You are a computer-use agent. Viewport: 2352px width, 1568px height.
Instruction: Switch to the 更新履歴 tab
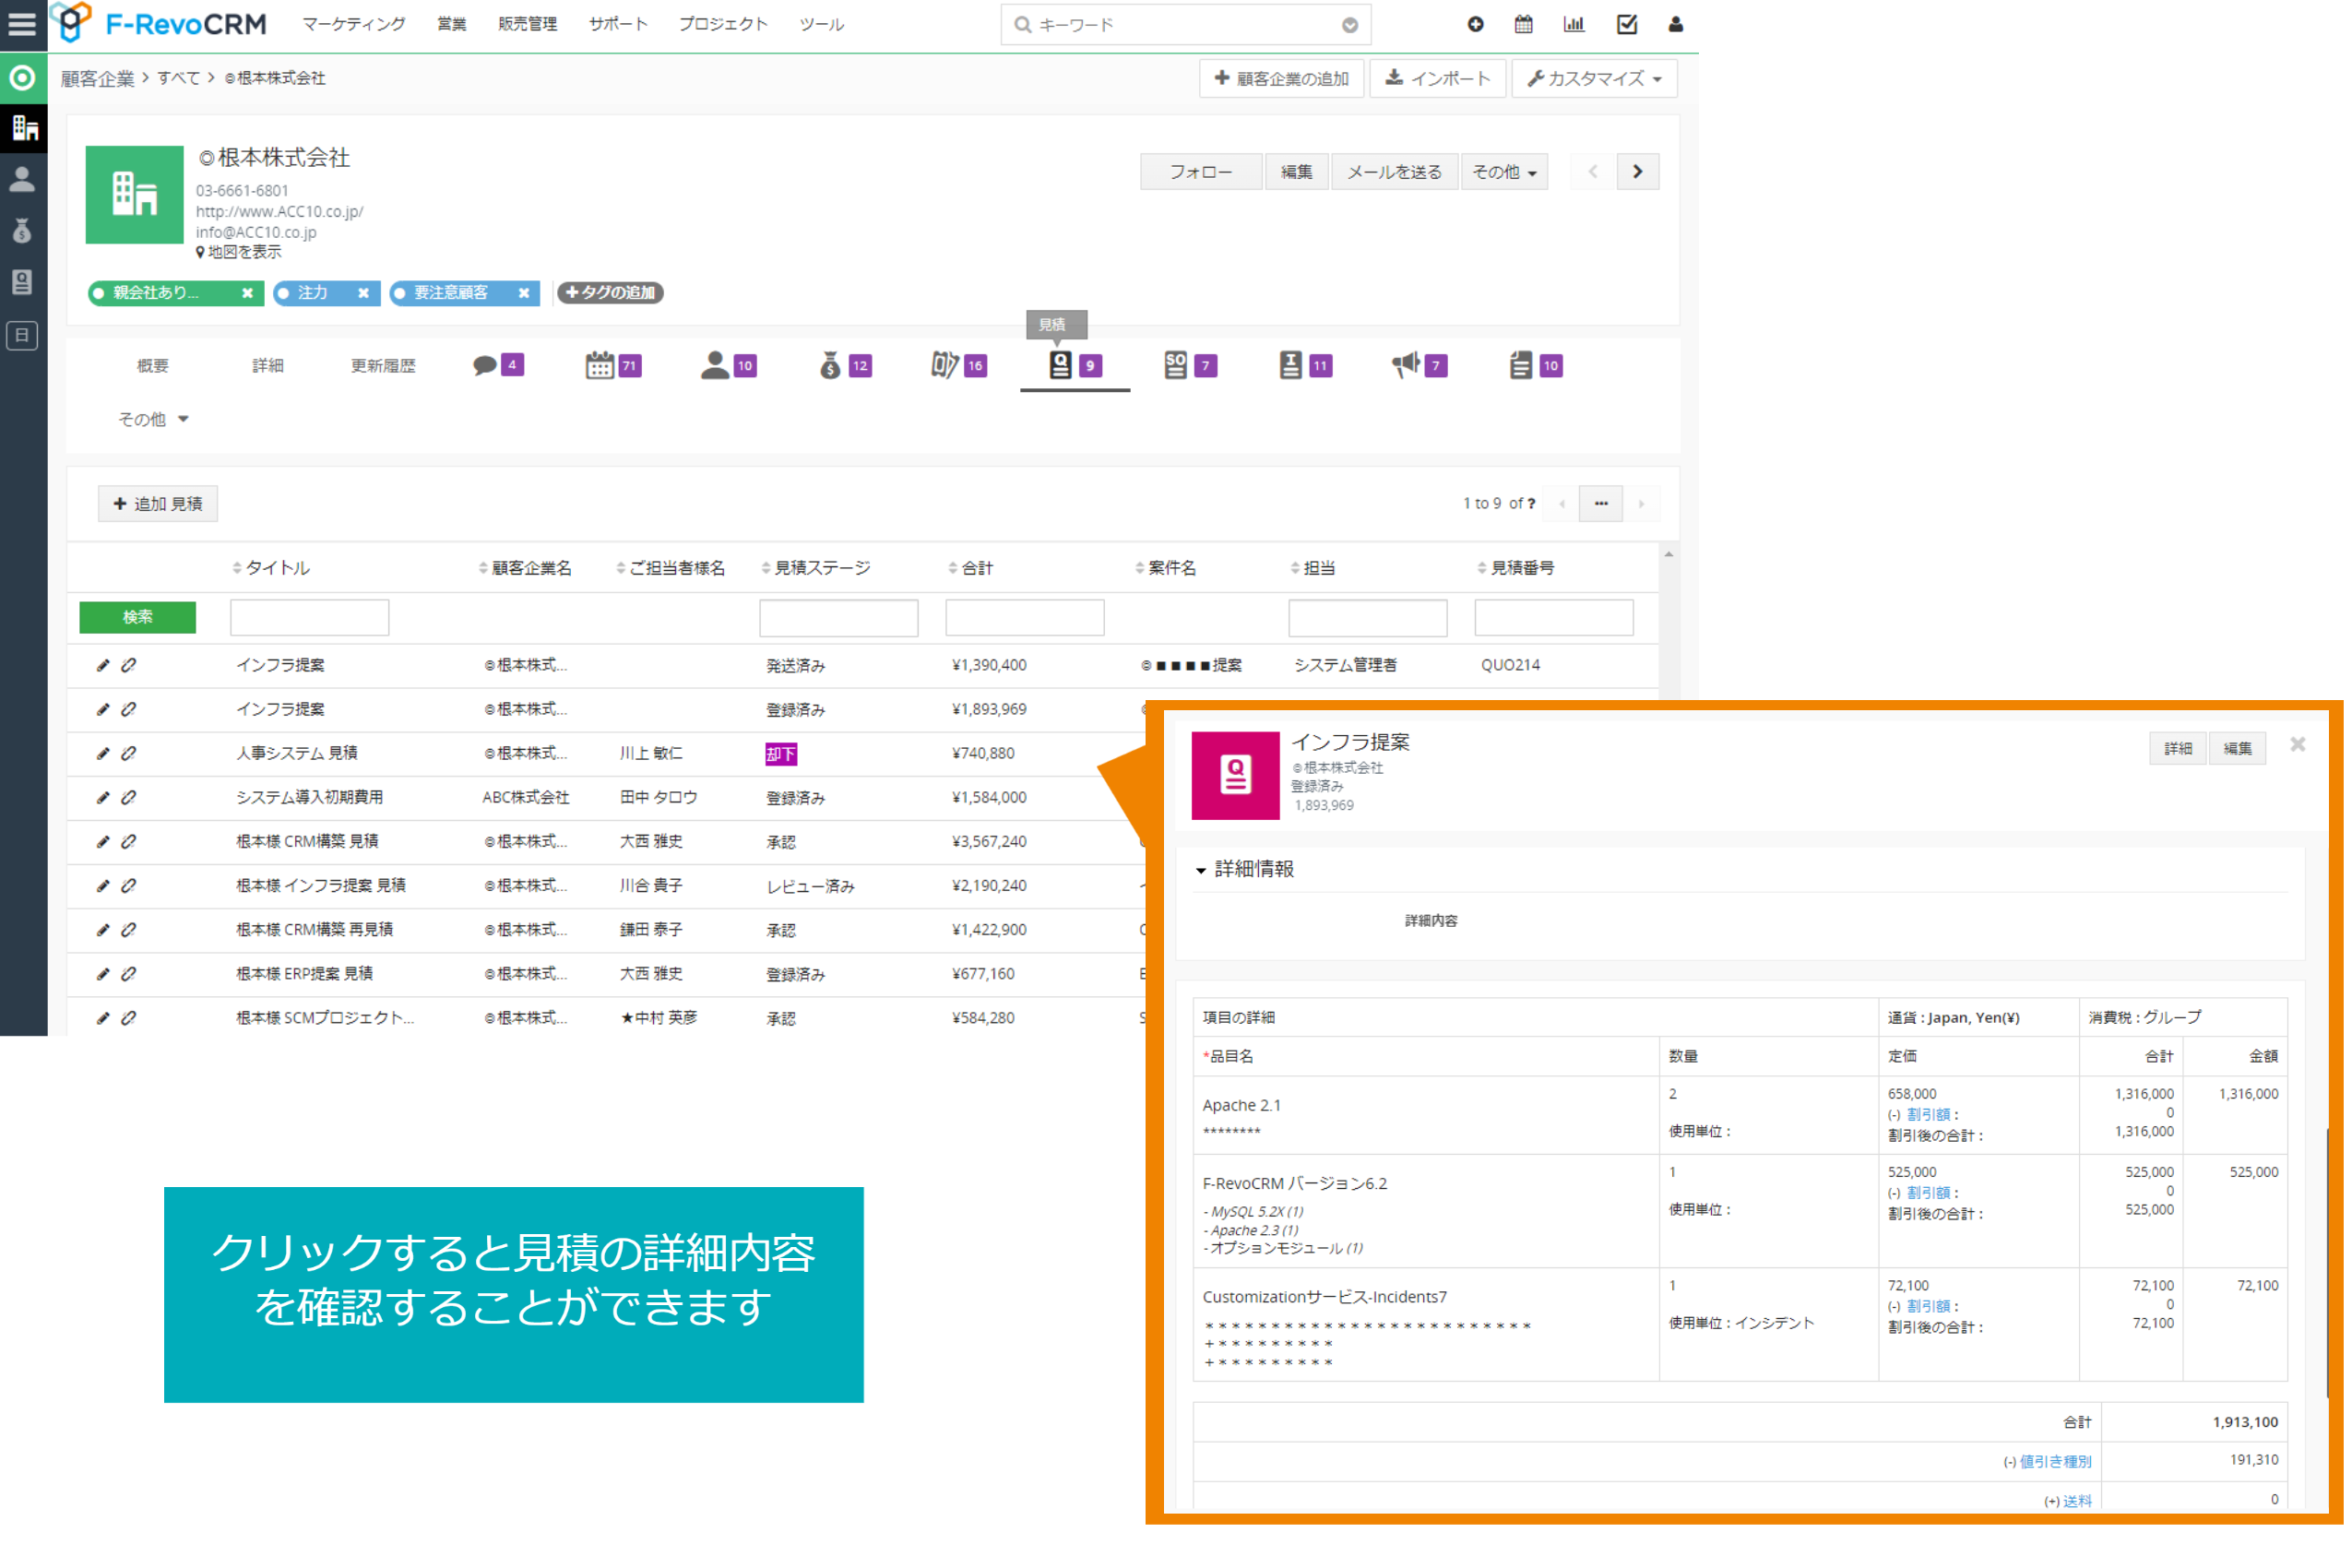(383, 365)
